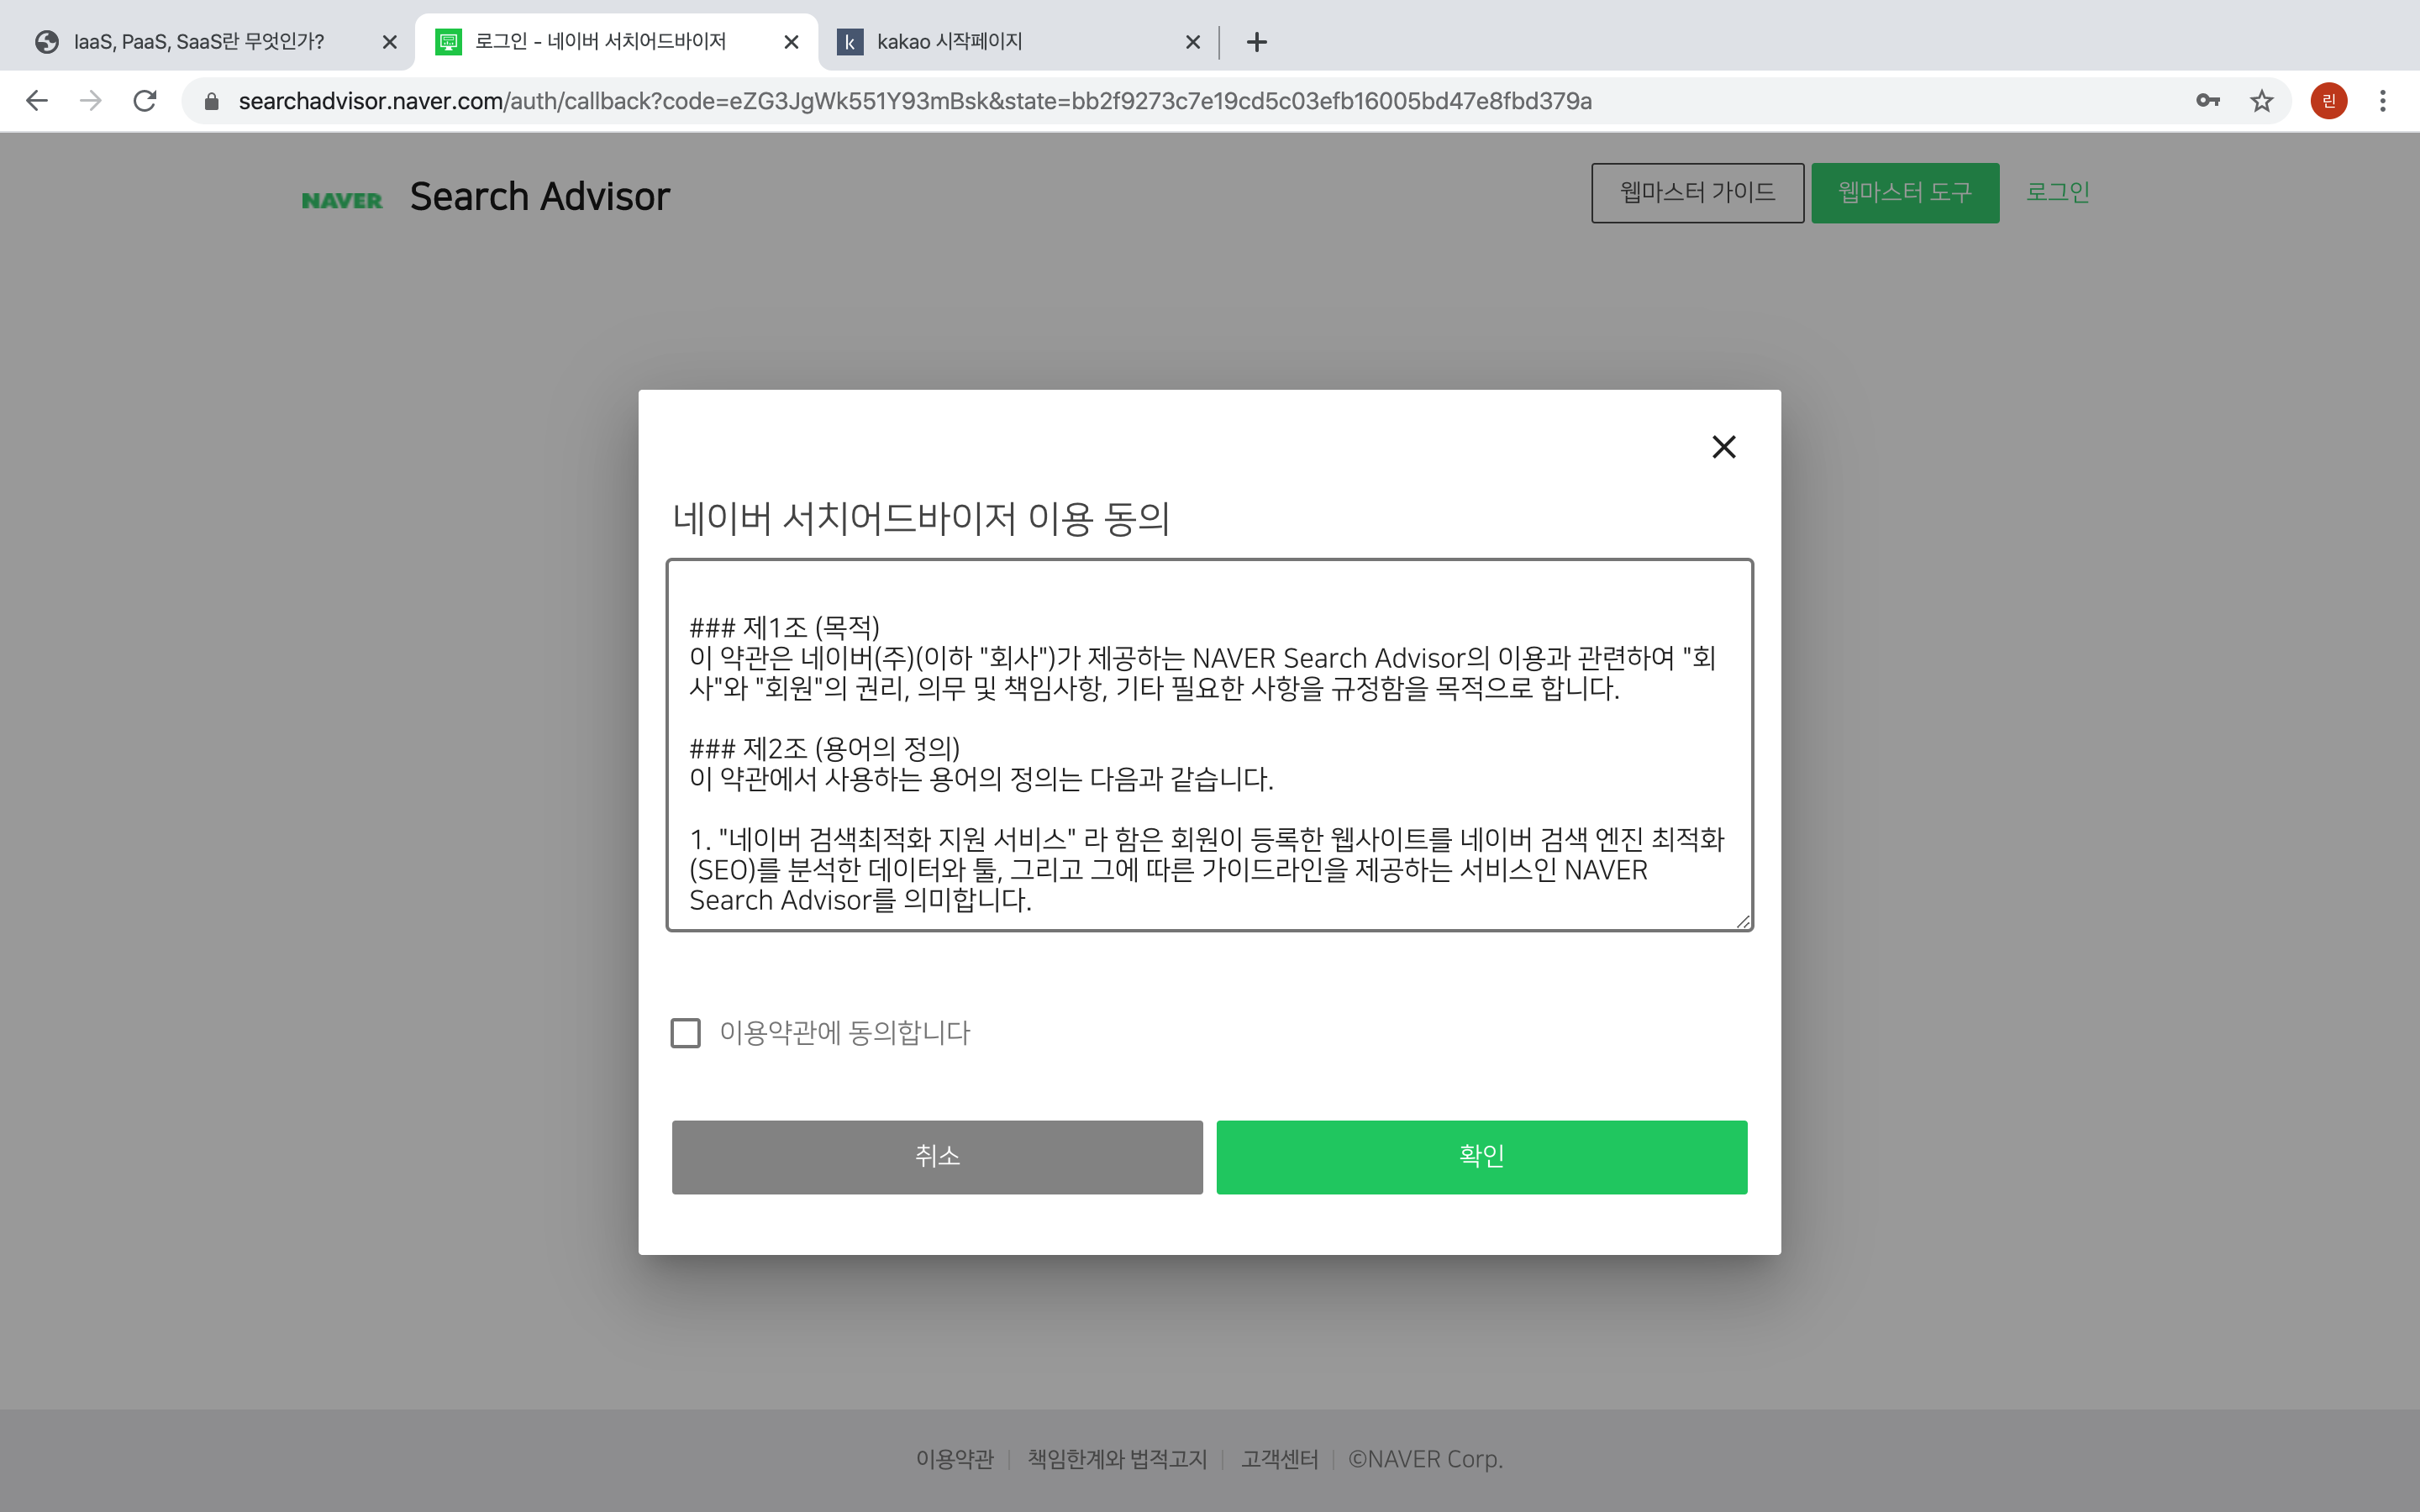Click the 로그인 link in the header
The image size is (2420, 1512).
(x=2057, y=192)
